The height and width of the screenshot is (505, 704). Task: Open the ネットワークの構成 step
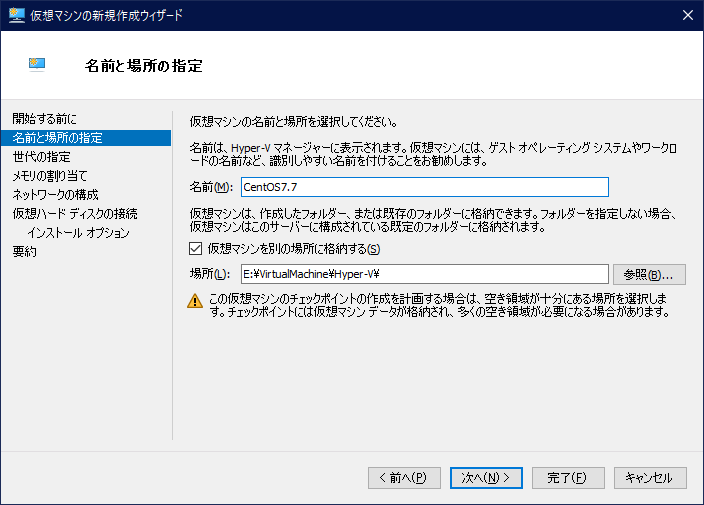point(55,194)
